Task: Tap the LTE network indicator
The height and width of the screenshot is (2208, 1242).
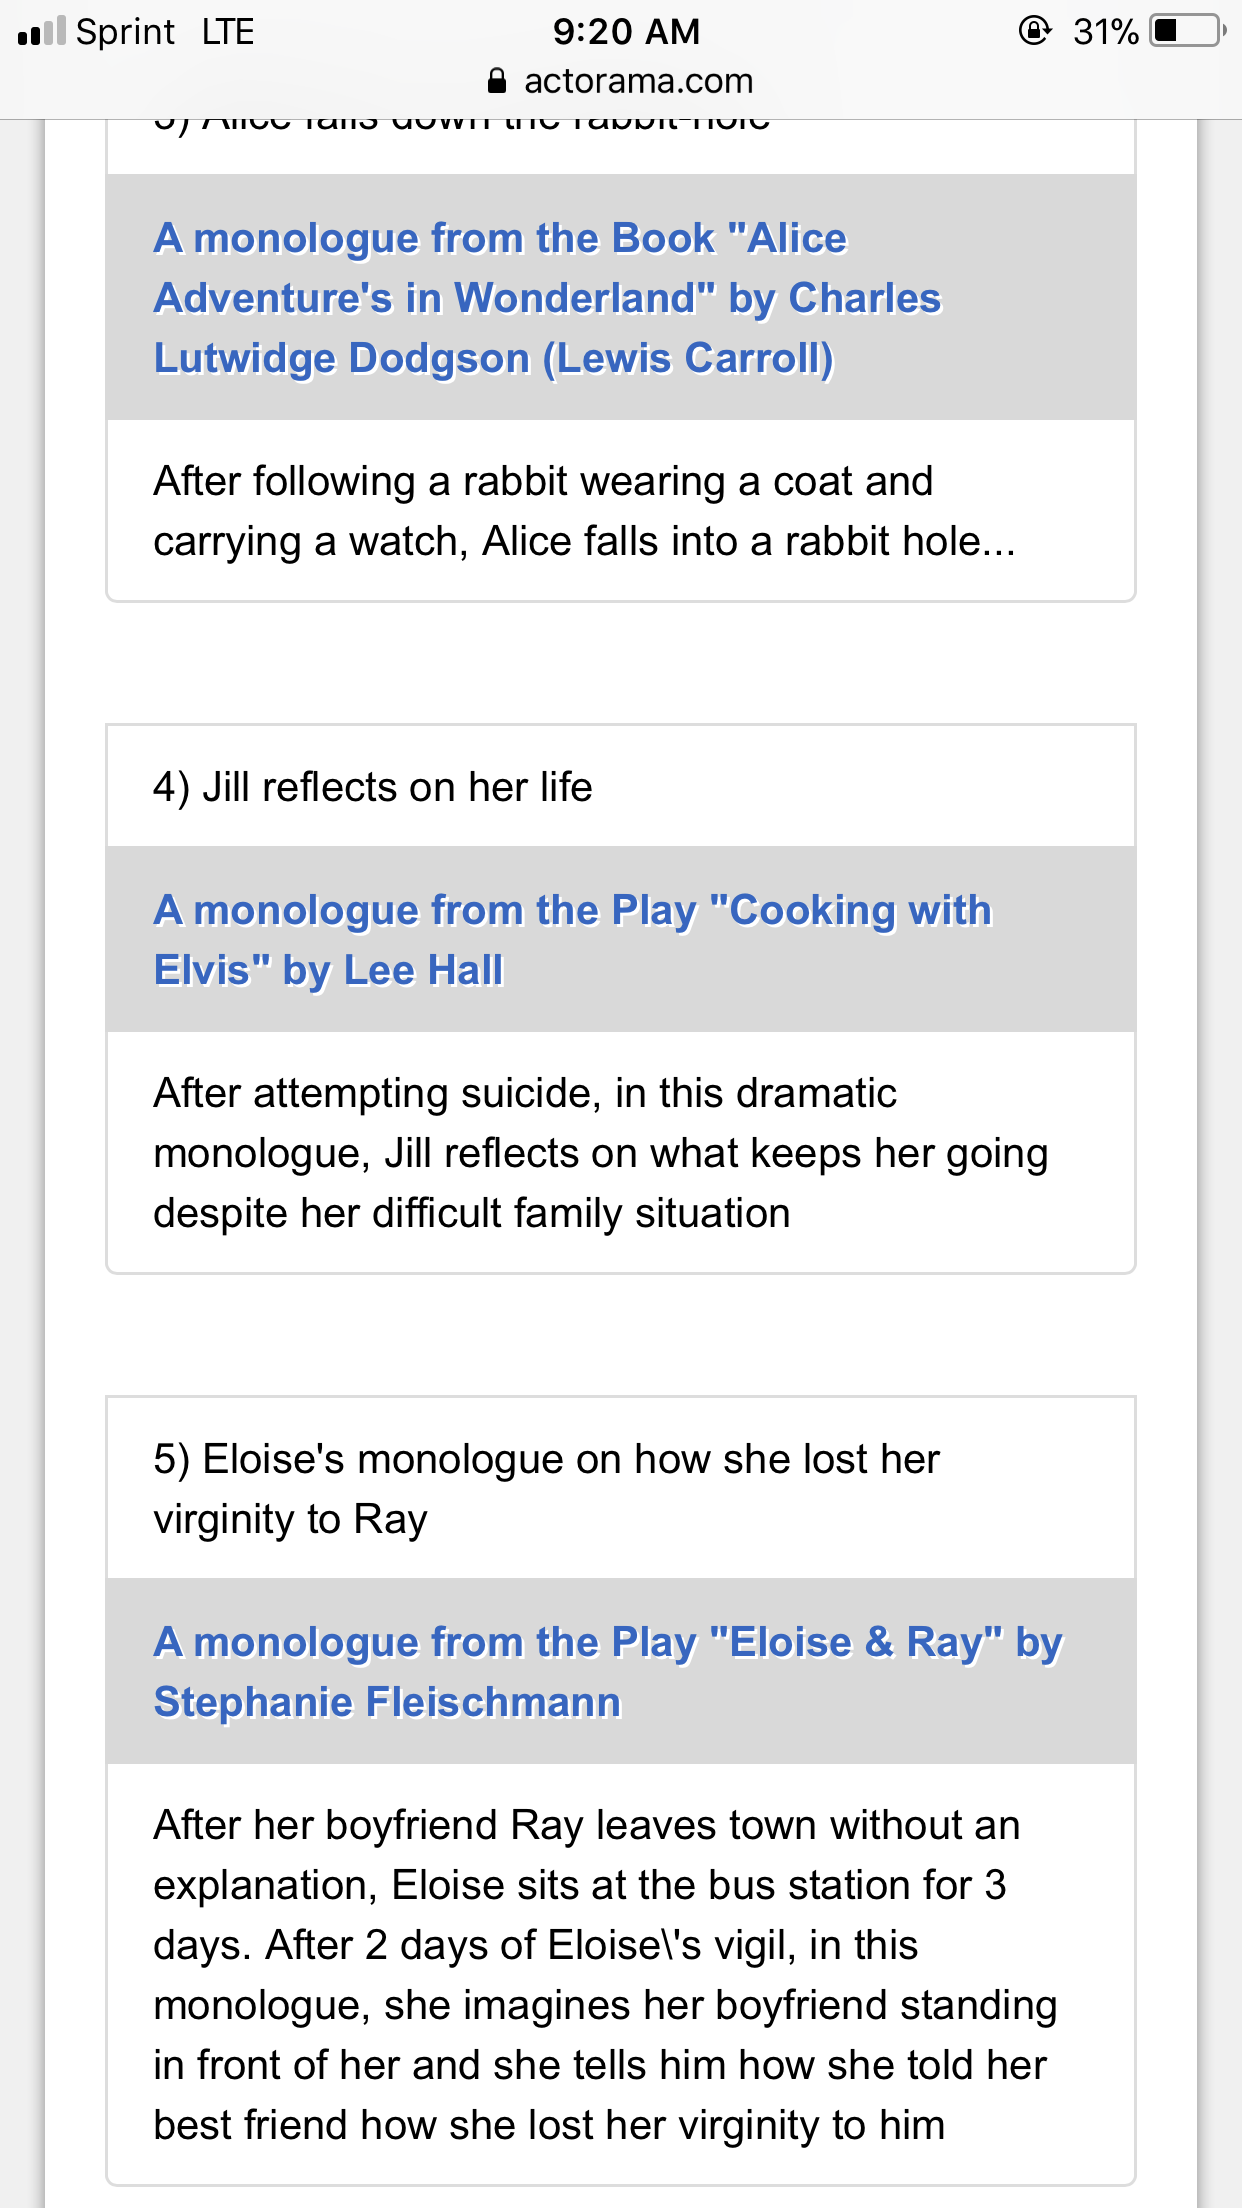Action: coord(228,32)
